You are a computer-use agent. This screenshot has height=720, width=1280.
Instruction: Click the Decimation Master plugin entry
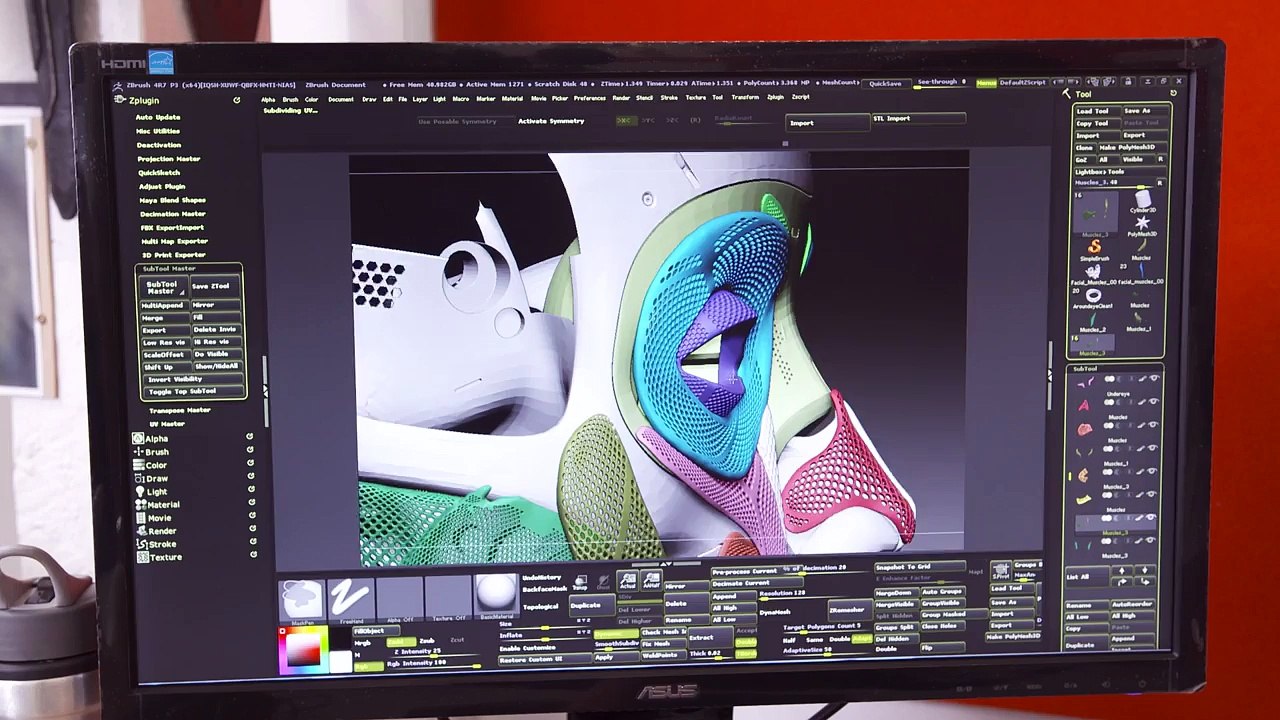pyautogui.click(x=173, y=214)
